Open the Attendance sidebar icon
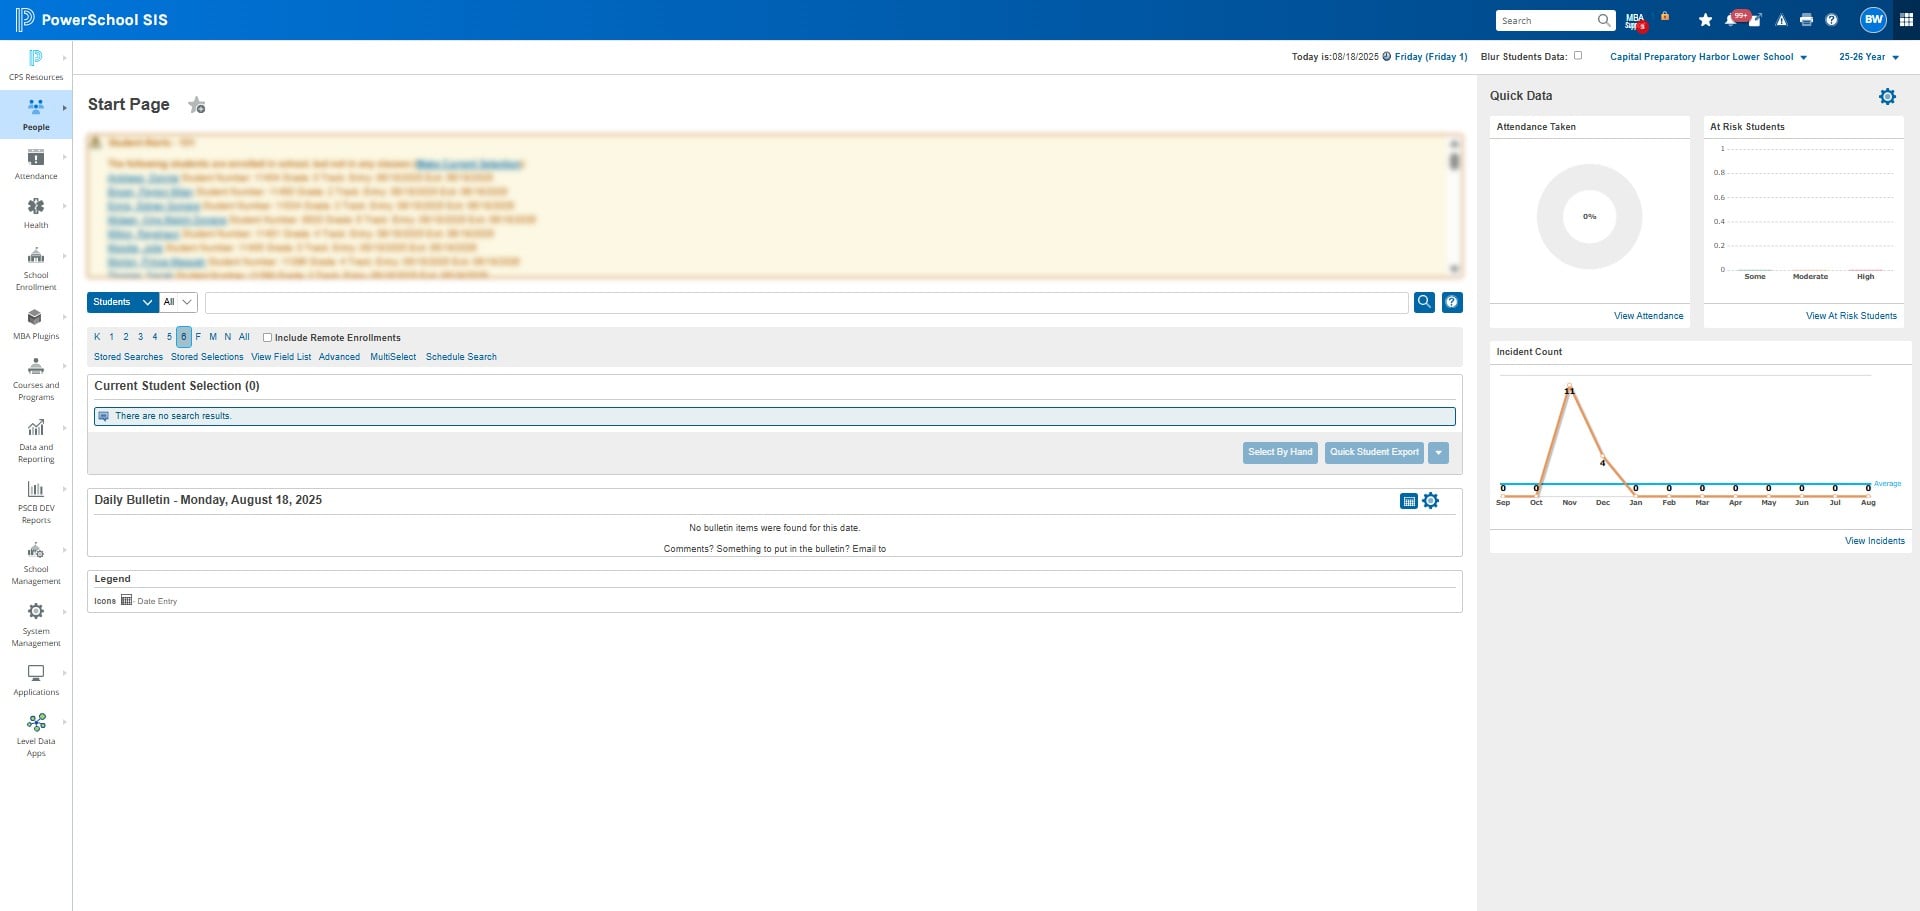 coord(36,164)
